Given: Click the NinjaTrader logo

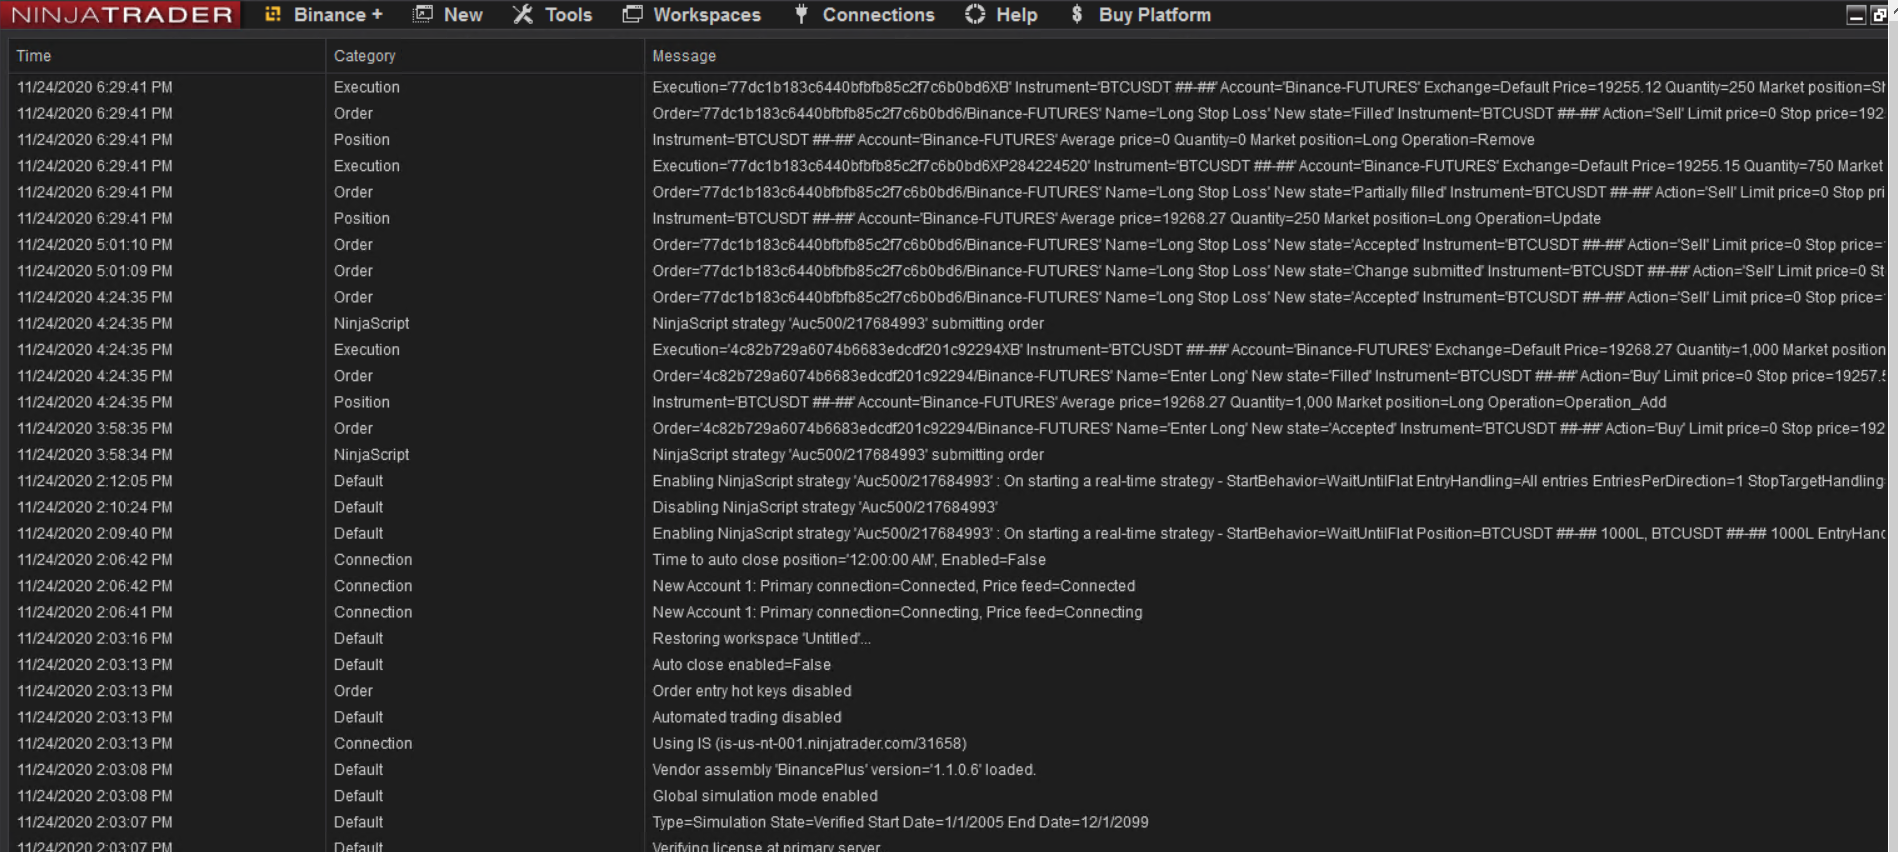Looking at the screenshot, I should 121,15.
